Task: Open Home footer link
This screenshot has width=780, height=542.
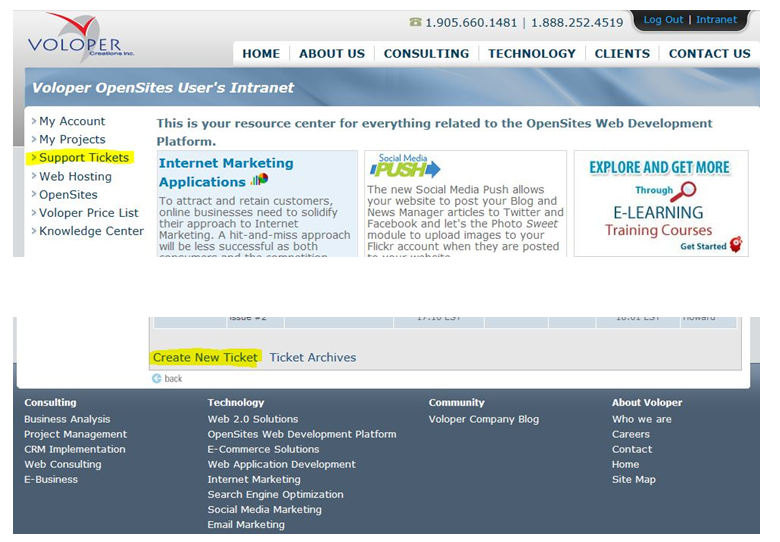Action: pos(625,464)
